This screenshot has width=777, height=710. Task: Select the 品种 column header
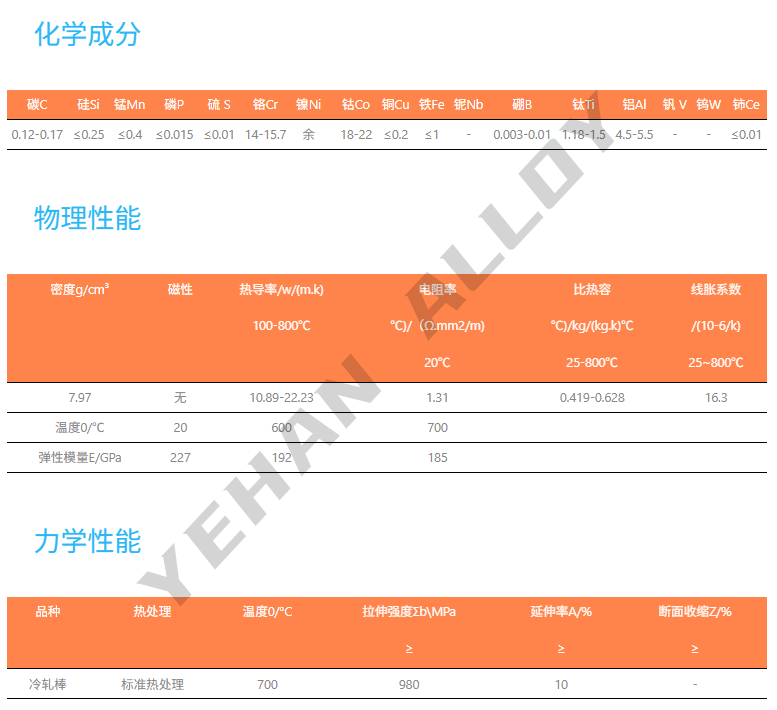click(48, 612)
